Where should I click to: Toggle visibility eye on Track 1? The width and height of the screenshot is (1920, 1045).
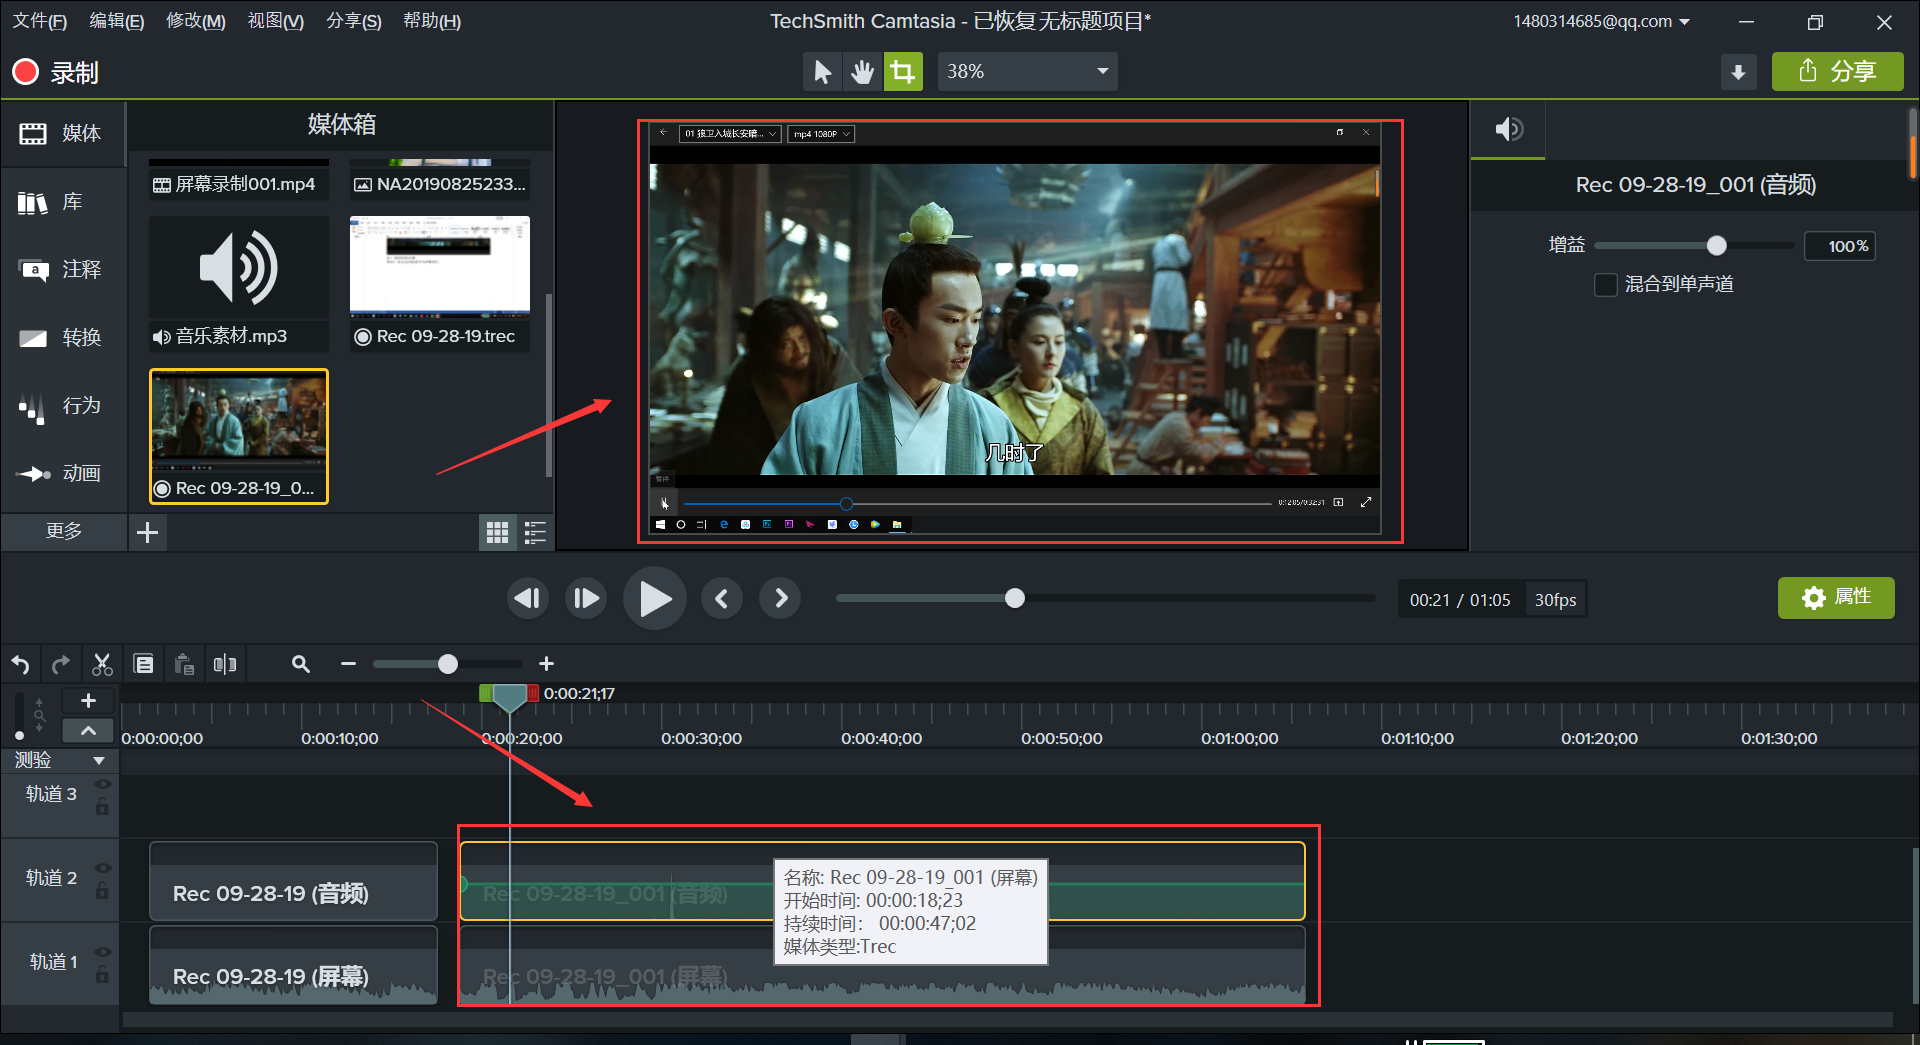pos(102,952)
